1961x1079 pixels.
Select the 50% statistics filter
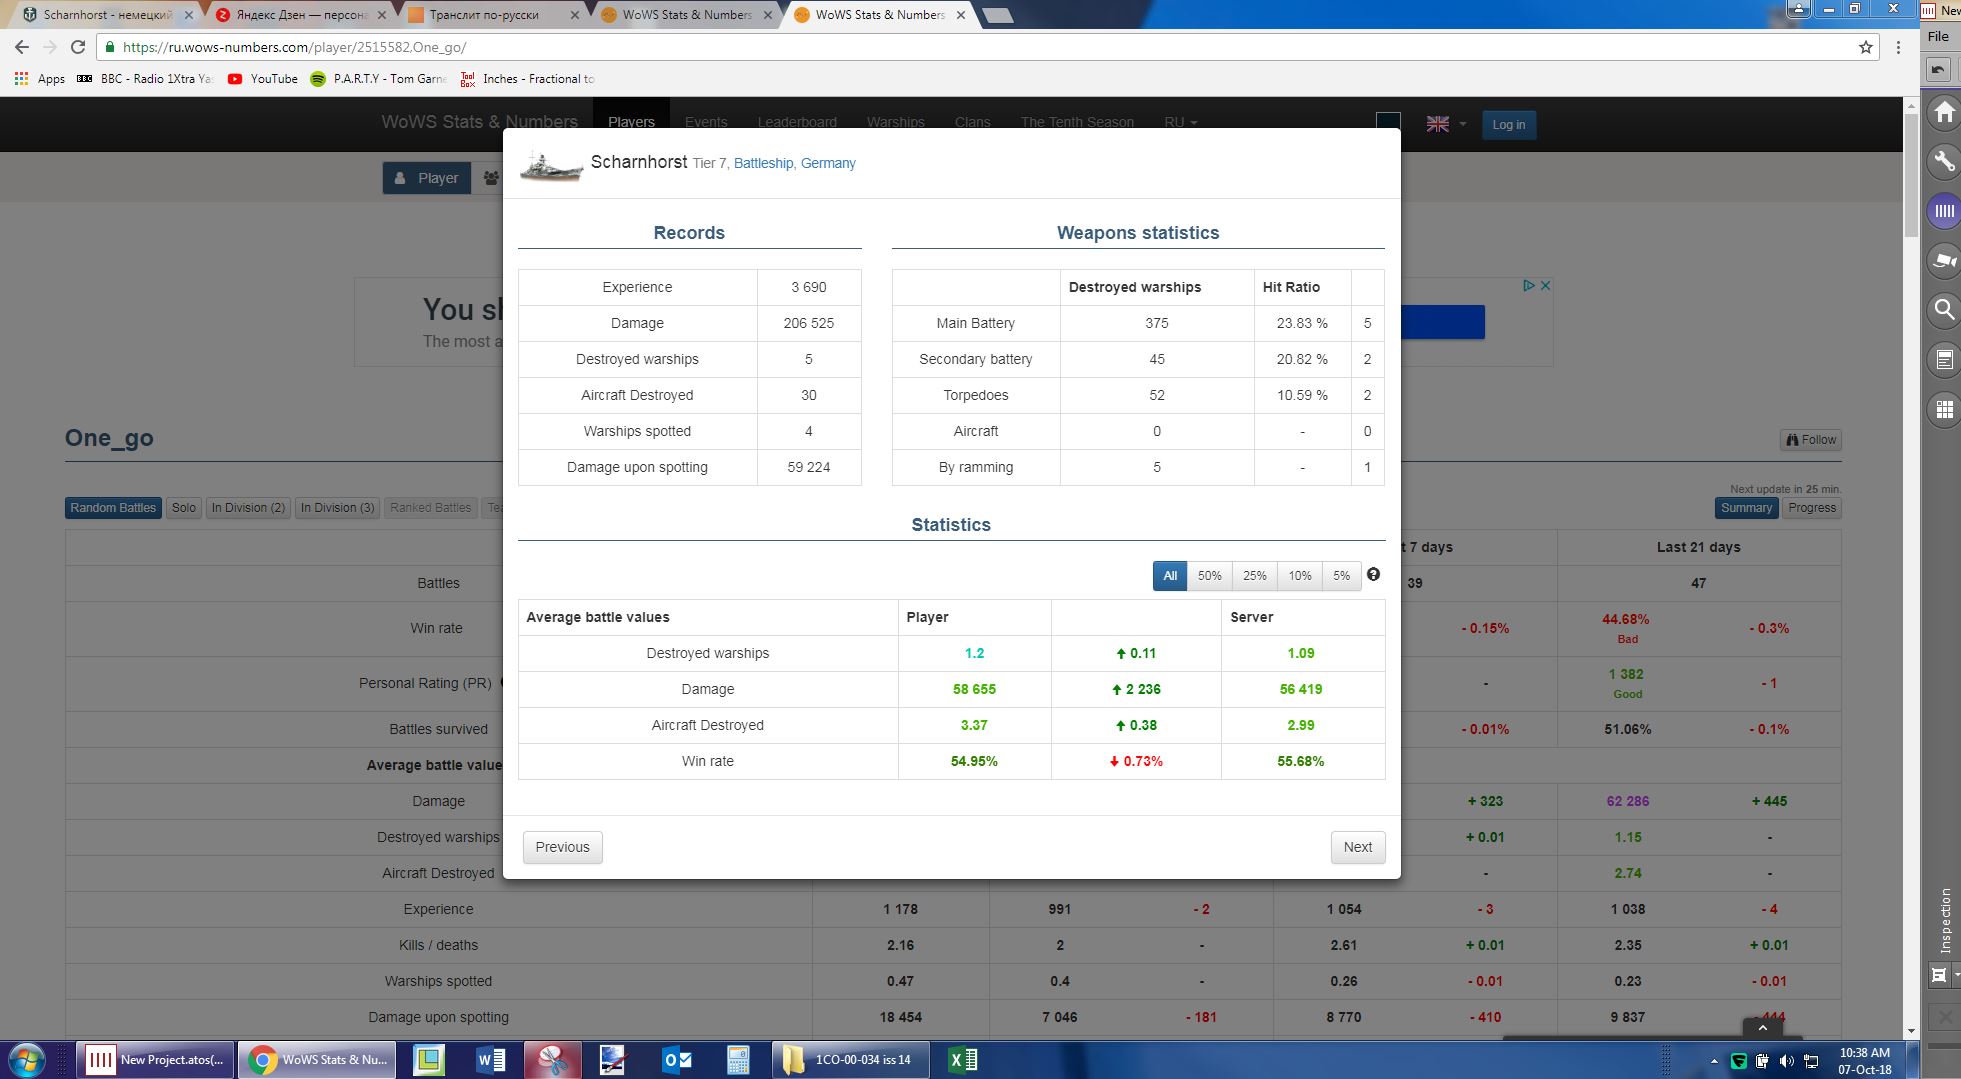pos(1209,576)
